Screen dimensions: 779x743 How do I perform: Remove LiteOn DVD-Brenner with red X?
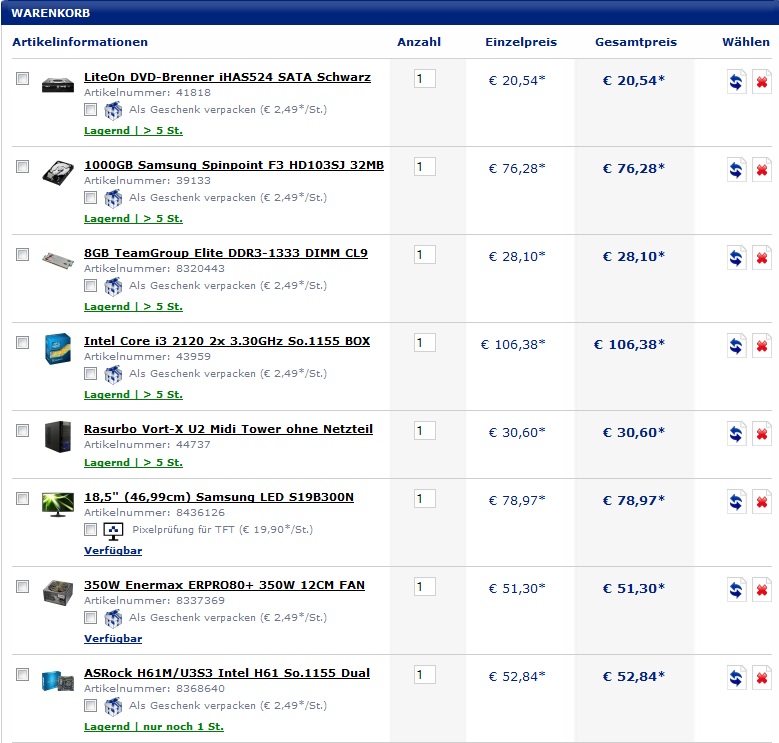[x=762, y=81]
